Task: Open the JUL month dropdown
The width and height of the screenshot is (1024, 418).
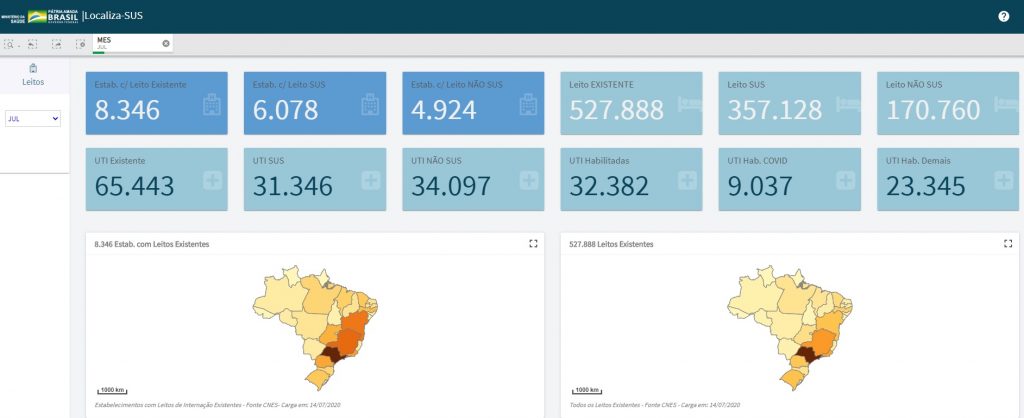Action: click(33, 118)
